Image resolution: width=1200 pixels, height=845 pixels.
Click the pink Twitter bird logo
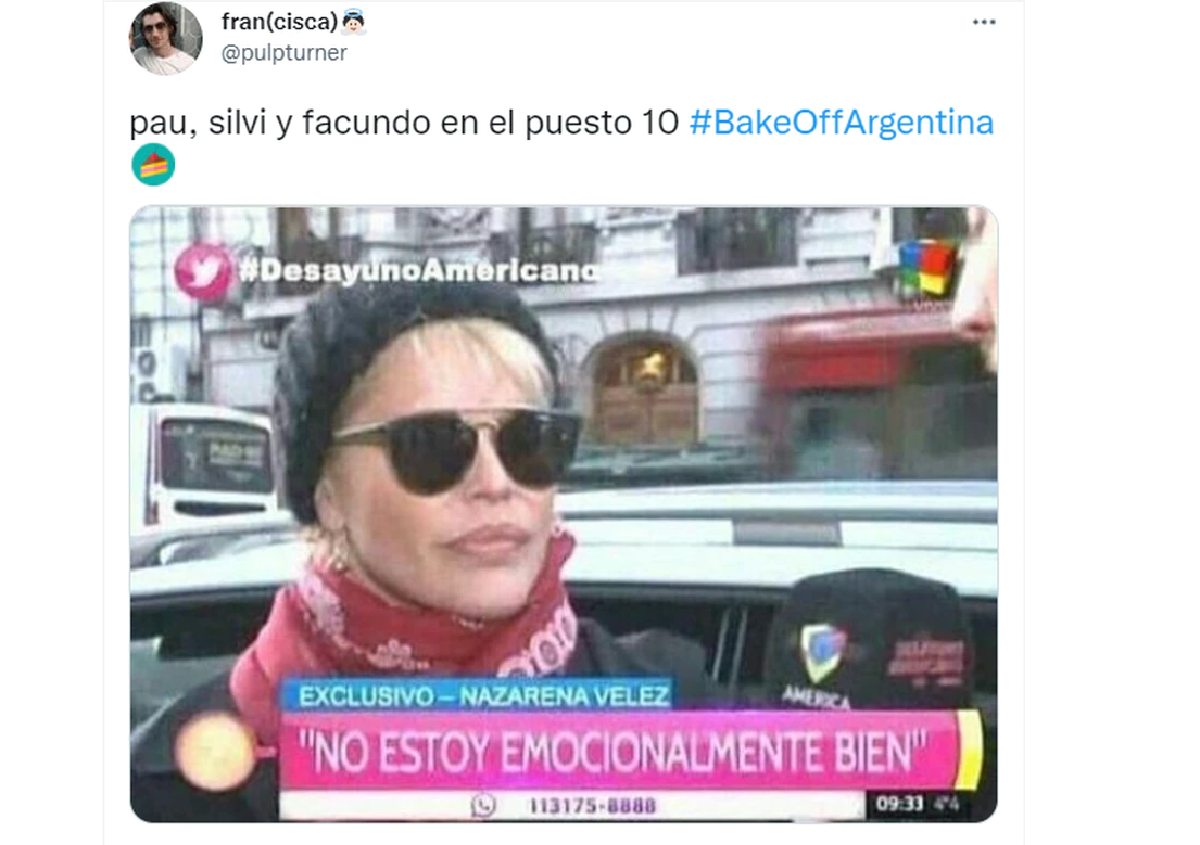pos(203,271)
